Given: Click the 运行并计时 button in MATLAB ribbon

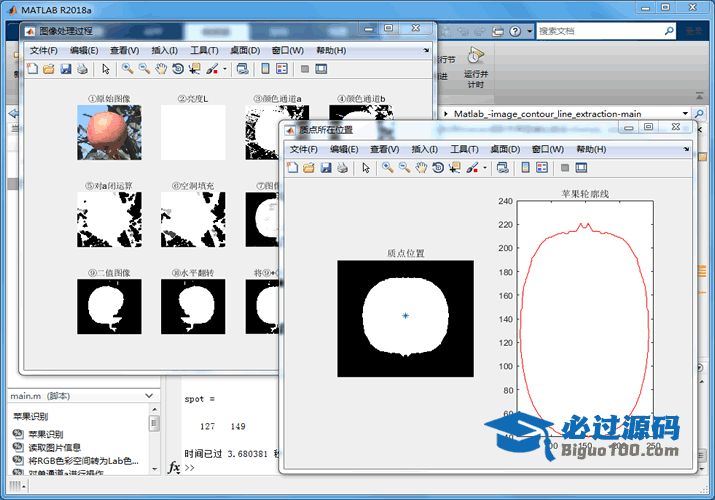Looking at the screenshot, I should click(476, 67).
